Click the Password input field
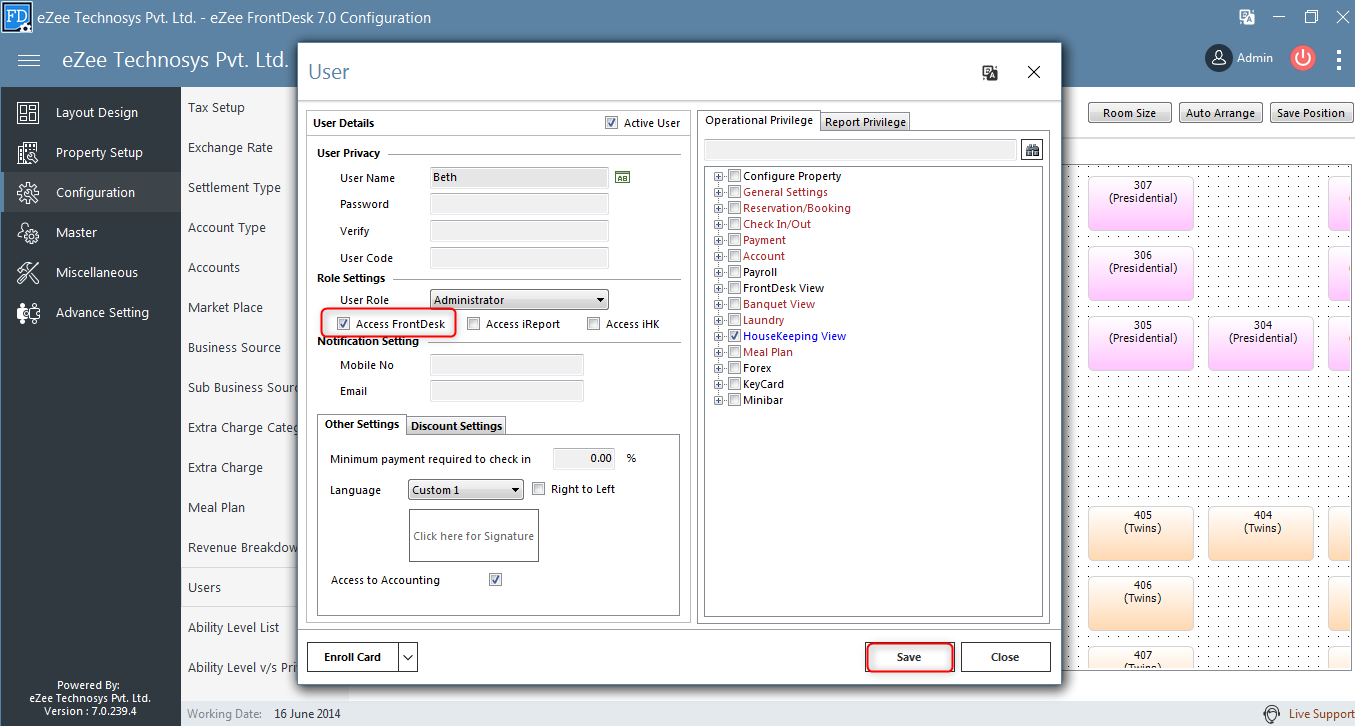The height and width of the screenshot is (726, 1355). (519, 204)
